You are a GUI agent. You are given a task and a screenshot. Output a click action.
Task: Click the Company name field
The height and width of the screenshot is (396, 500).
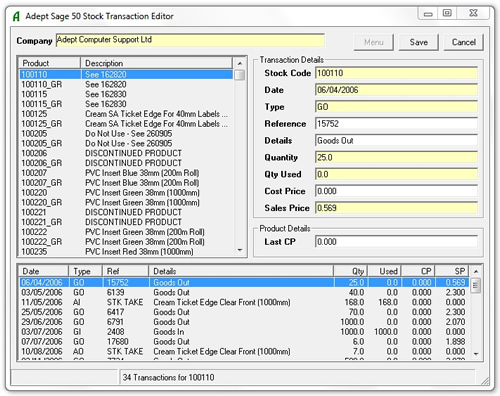point(190,40)
